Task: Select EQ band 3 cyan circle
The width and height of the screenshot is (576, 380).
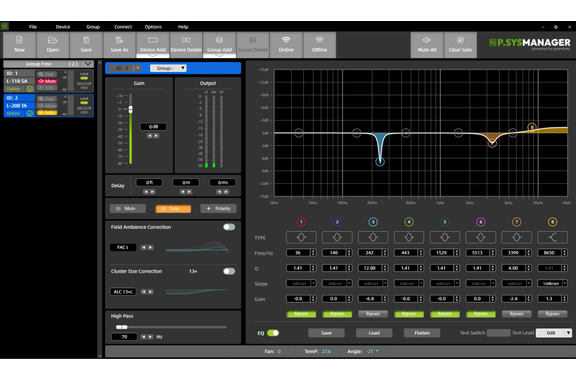Action: (x=373, y=222)
